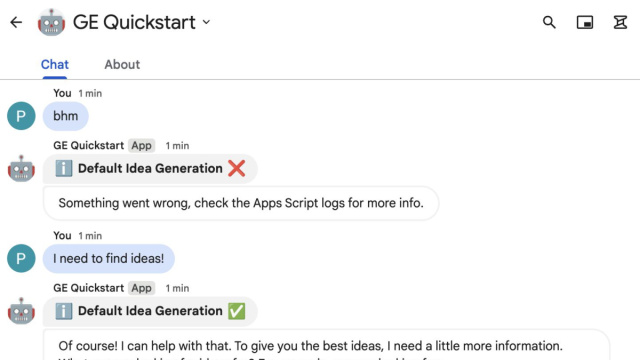Go back with the left arrow
Image resolution: width=640 pixels, height=360 pixels.
16,22
